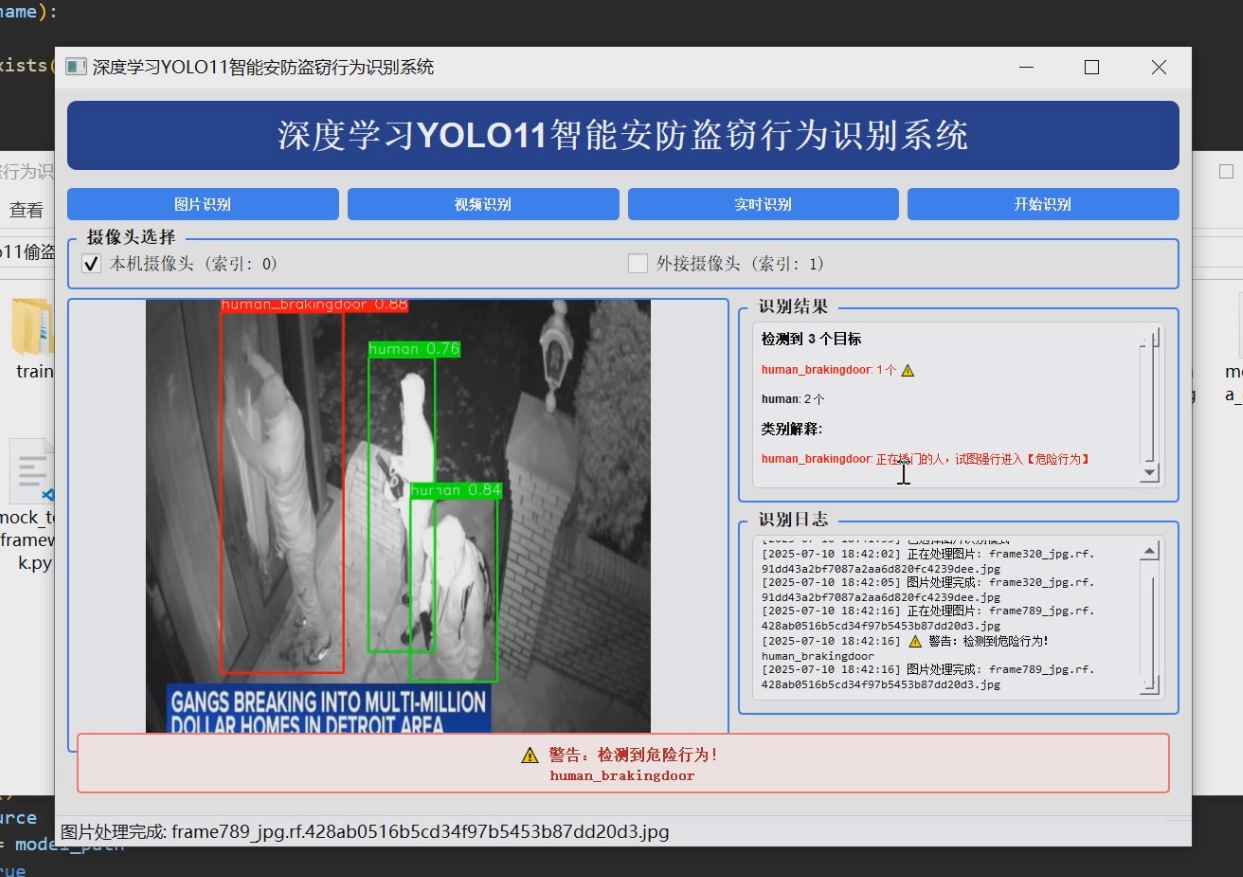1243x877 pixels.
Task: Uncheck the 本机摄像头 (索引: 0) checkbox
Action: tap(91, 264)
